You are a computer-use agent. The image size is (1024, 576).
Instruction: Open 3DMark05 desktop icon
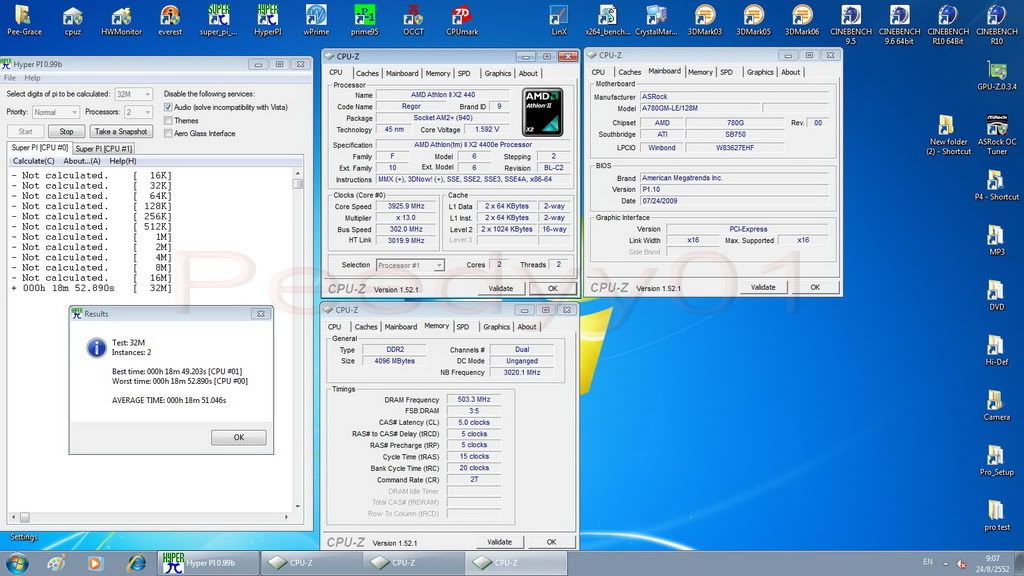click(x=754, y=20)
